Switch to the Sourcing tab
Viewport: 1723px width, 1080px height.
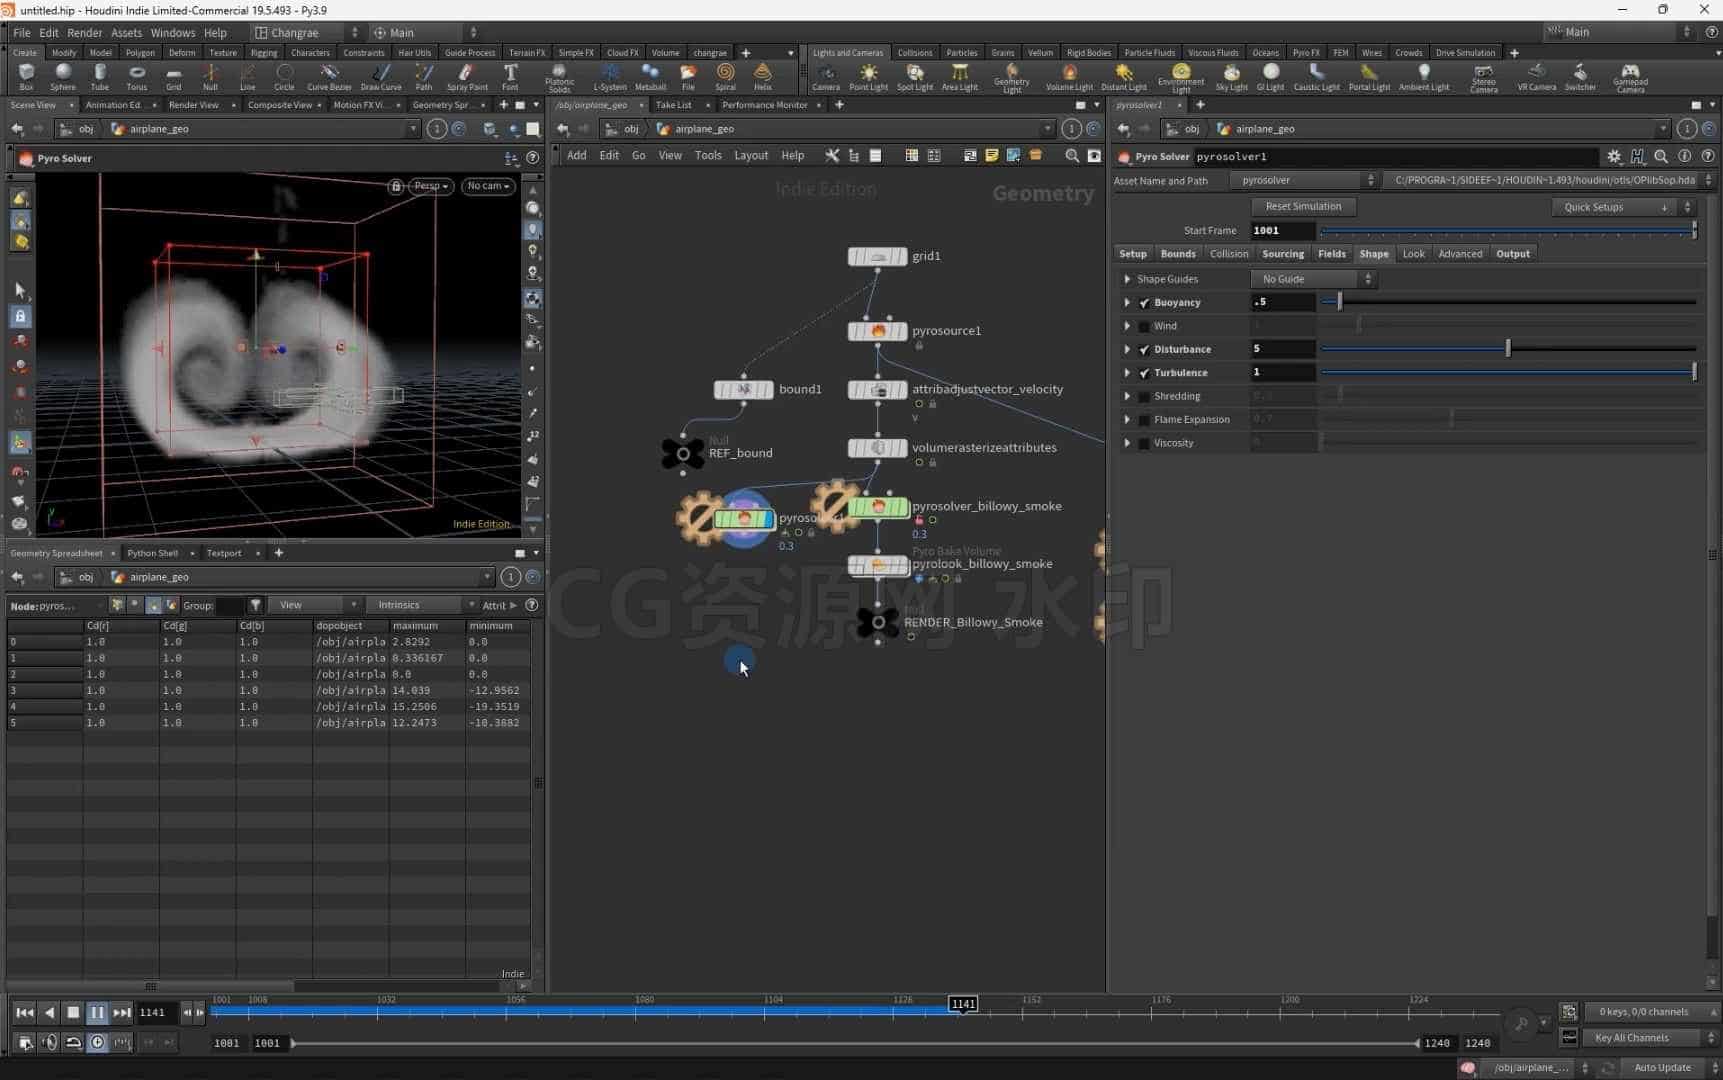(x=1282, y=254)
